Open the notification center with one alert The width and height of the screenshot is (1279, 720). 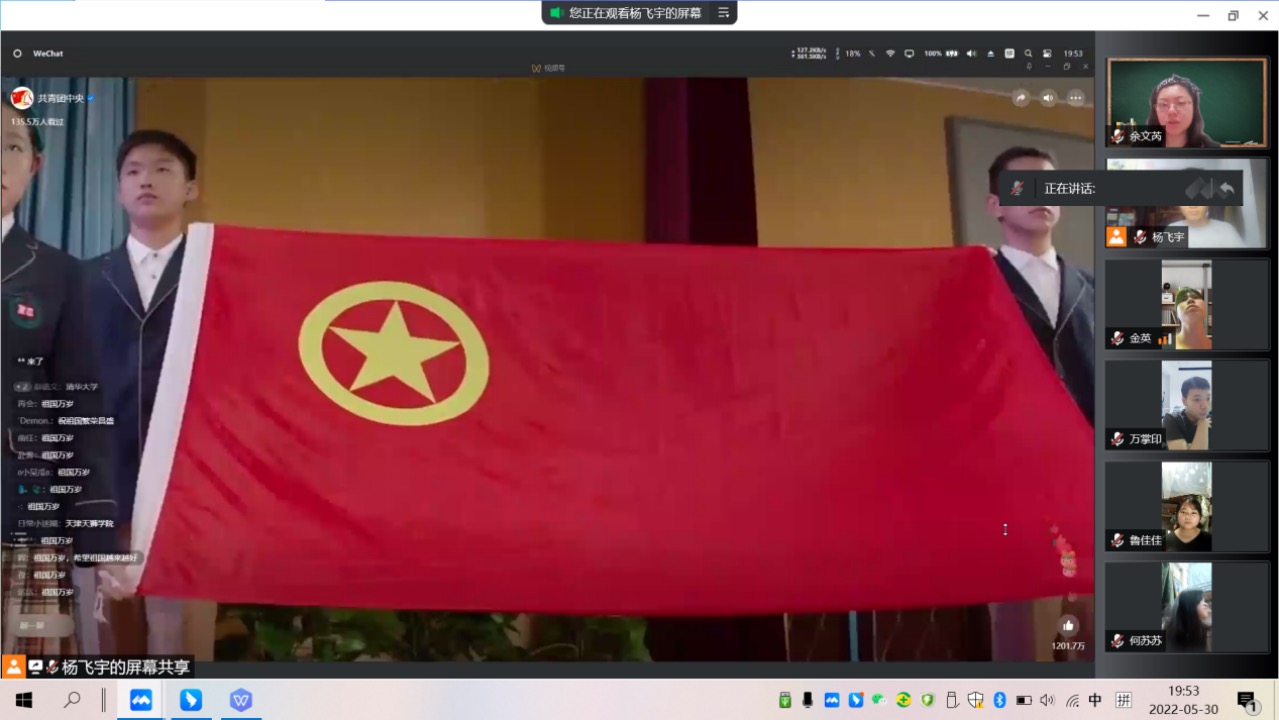pos(1247,701)
